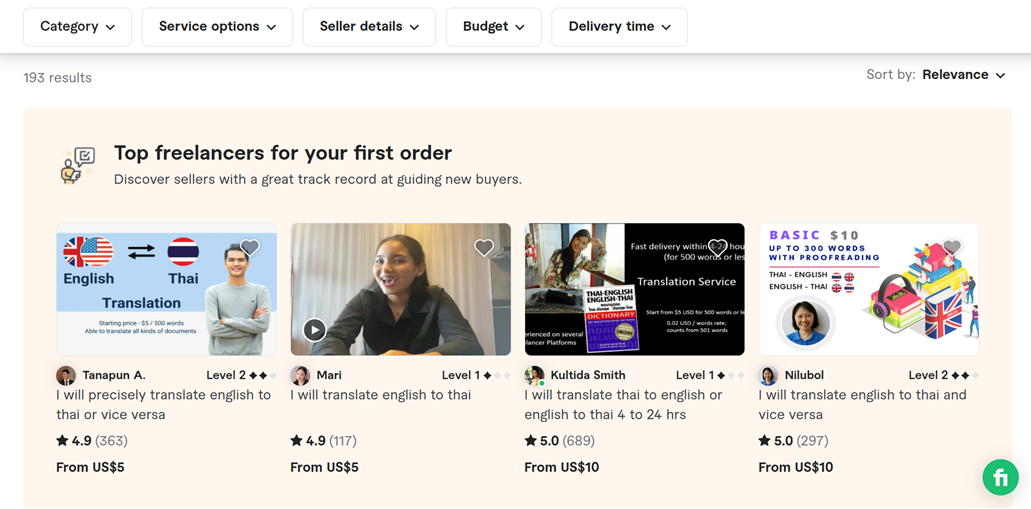Expand the Budget filter dropdown

pyautogui.click(x=493, y=27)
